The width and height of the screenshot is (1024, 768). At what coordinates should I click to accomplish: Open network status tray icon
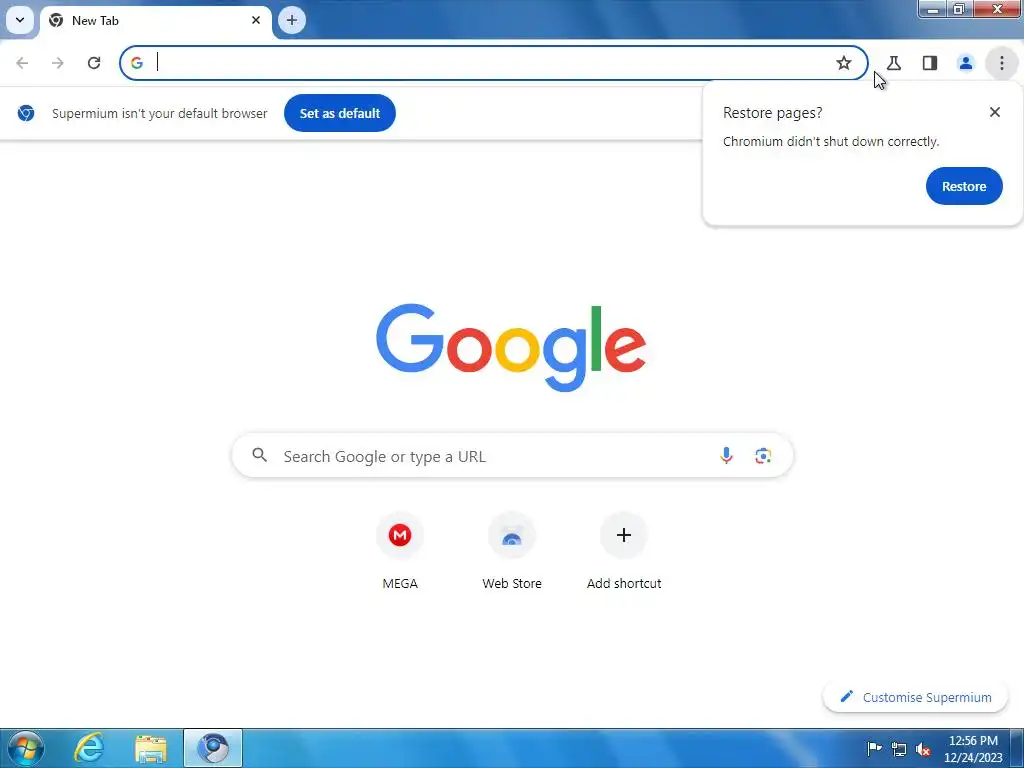[x=899, y=749]
